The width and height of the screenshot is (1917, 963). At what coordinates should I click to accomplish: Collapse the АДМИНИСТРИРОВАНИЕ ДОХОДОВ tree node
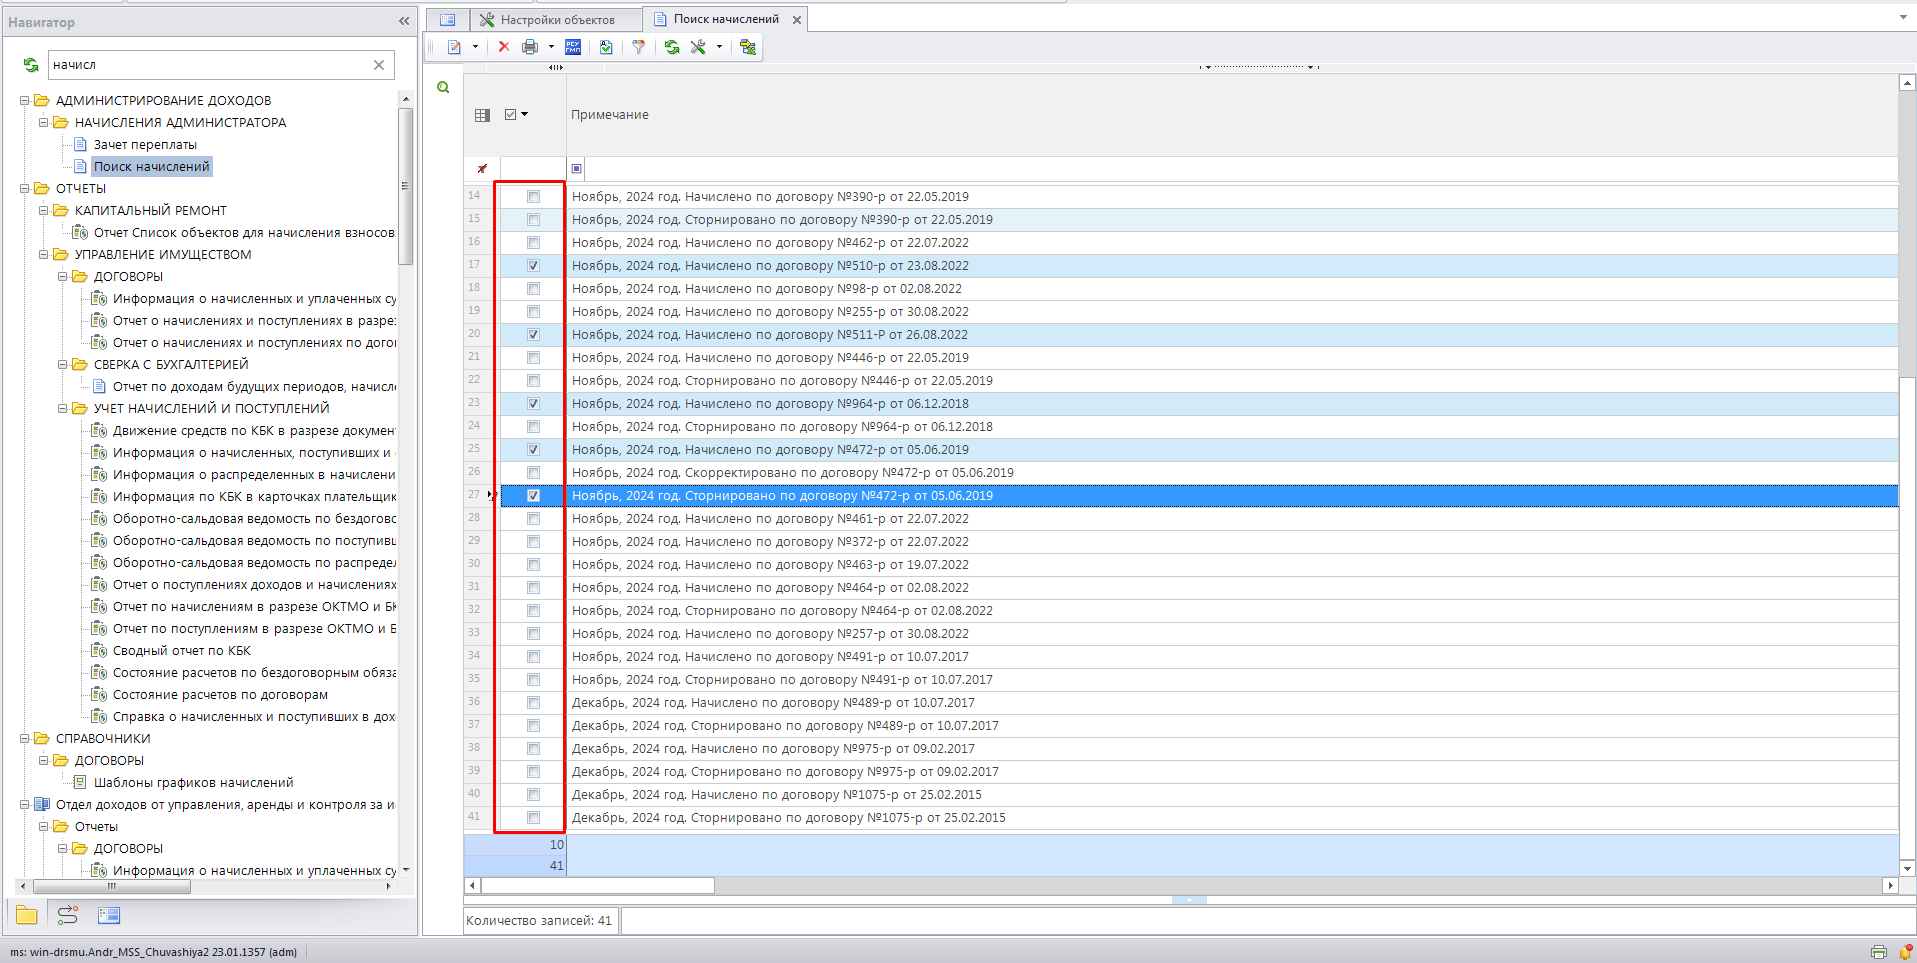(x=25, y=101)
